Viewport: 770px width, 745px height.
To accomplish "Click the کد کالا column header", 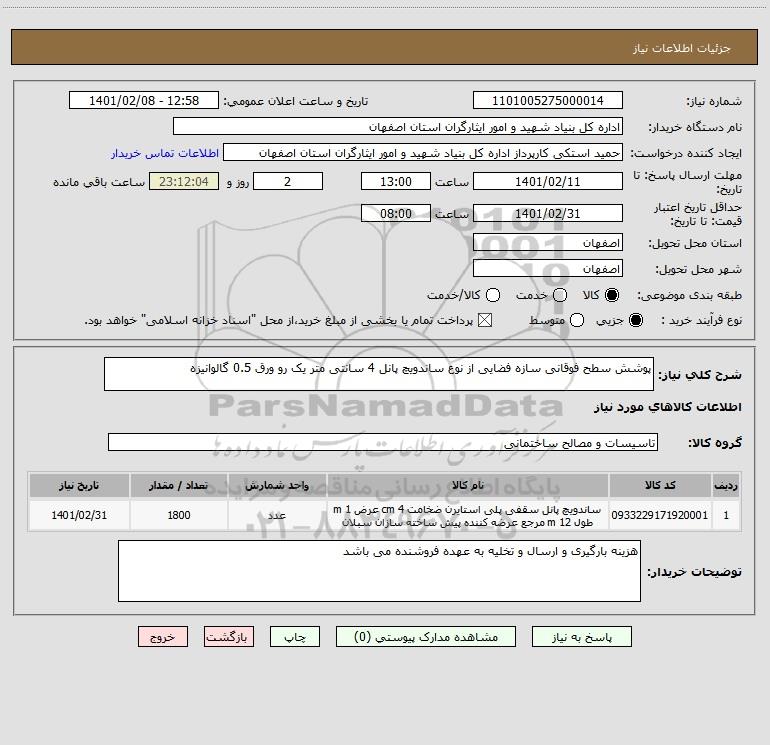I will (x=660, y=485).
